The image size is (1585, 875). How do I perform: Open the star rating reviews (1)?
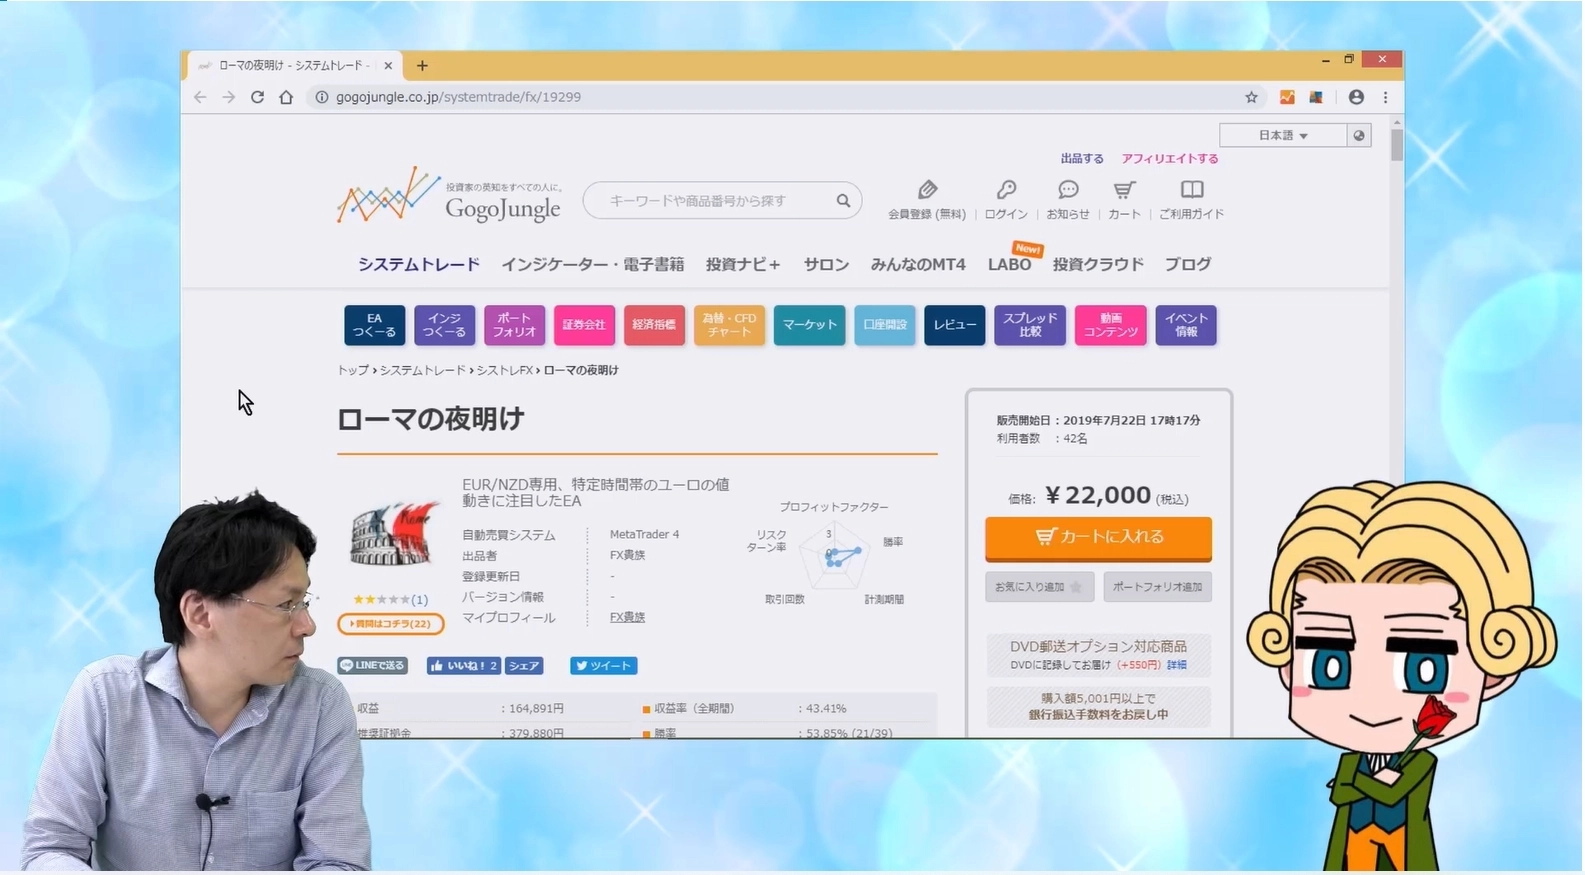pyautogui.click(x=391, y=600)
